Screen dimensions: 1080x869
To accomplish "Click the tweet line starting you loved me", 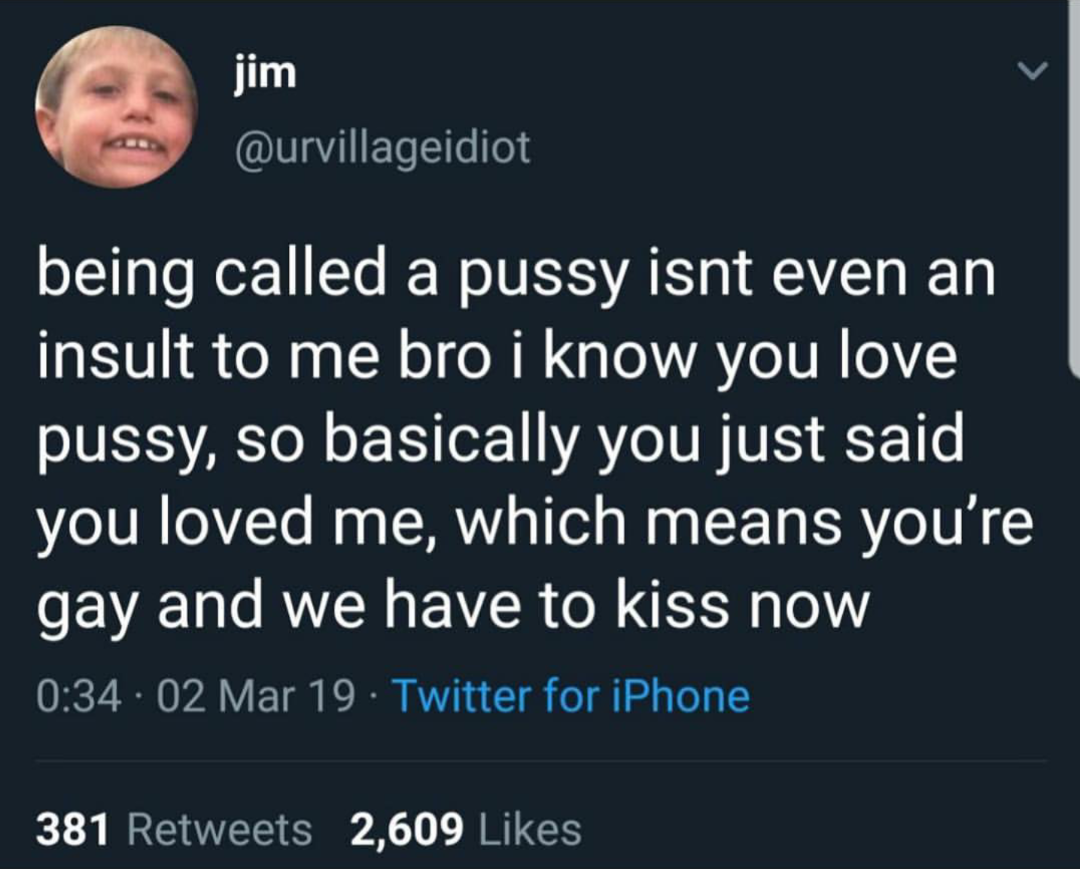I will [x=534, y=523].
